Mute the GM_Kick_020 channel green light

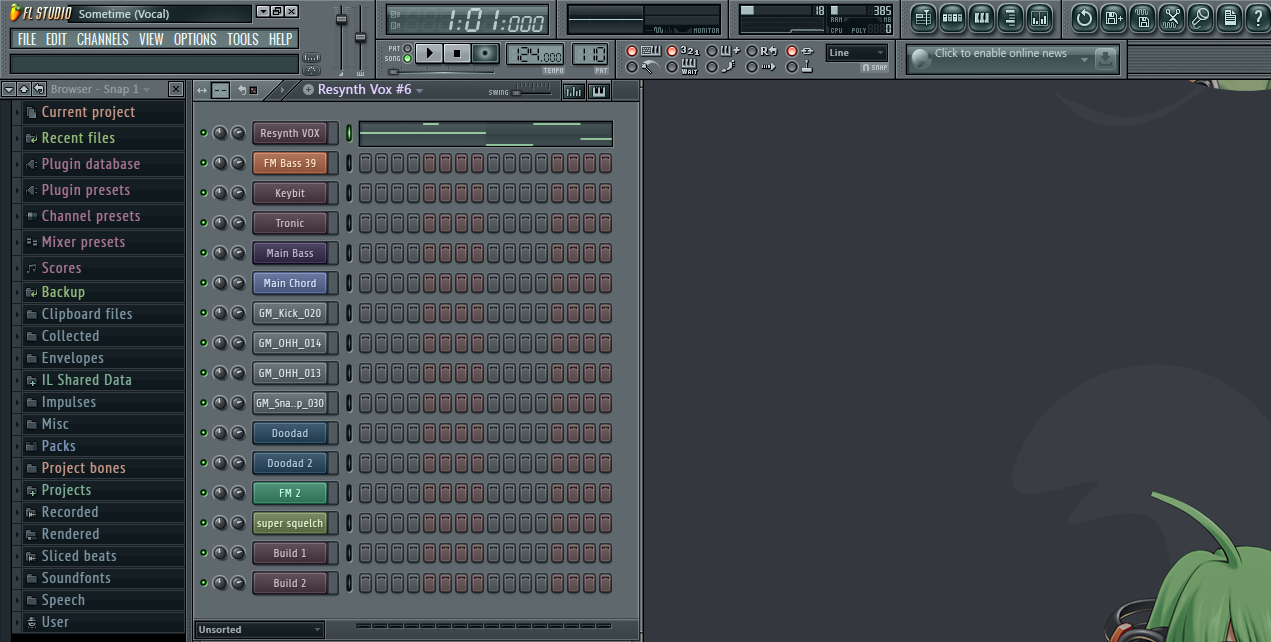click(x=203, y=313)
